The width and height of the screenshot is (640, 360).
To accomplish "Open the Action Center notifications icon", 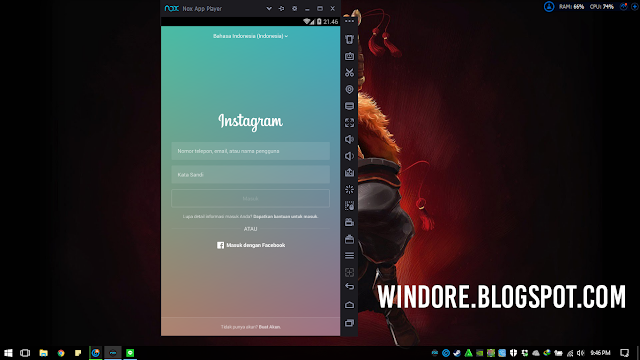I will [624, 353].
